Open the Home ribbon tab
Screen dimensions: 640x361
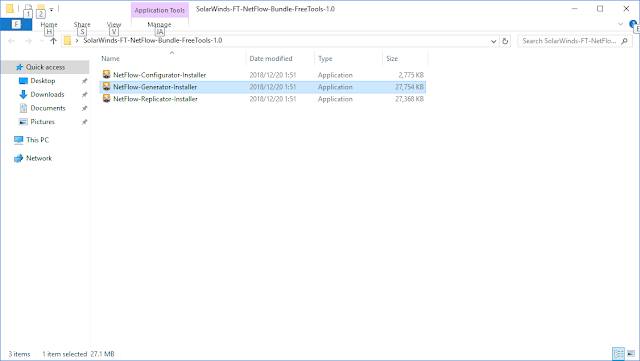click(x=49, y=25)
